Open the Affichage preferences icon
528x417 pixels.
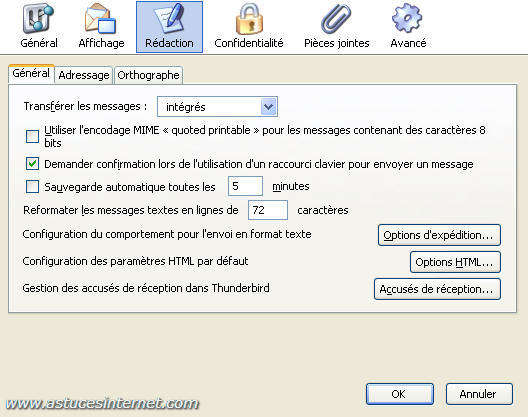[101, 26]
